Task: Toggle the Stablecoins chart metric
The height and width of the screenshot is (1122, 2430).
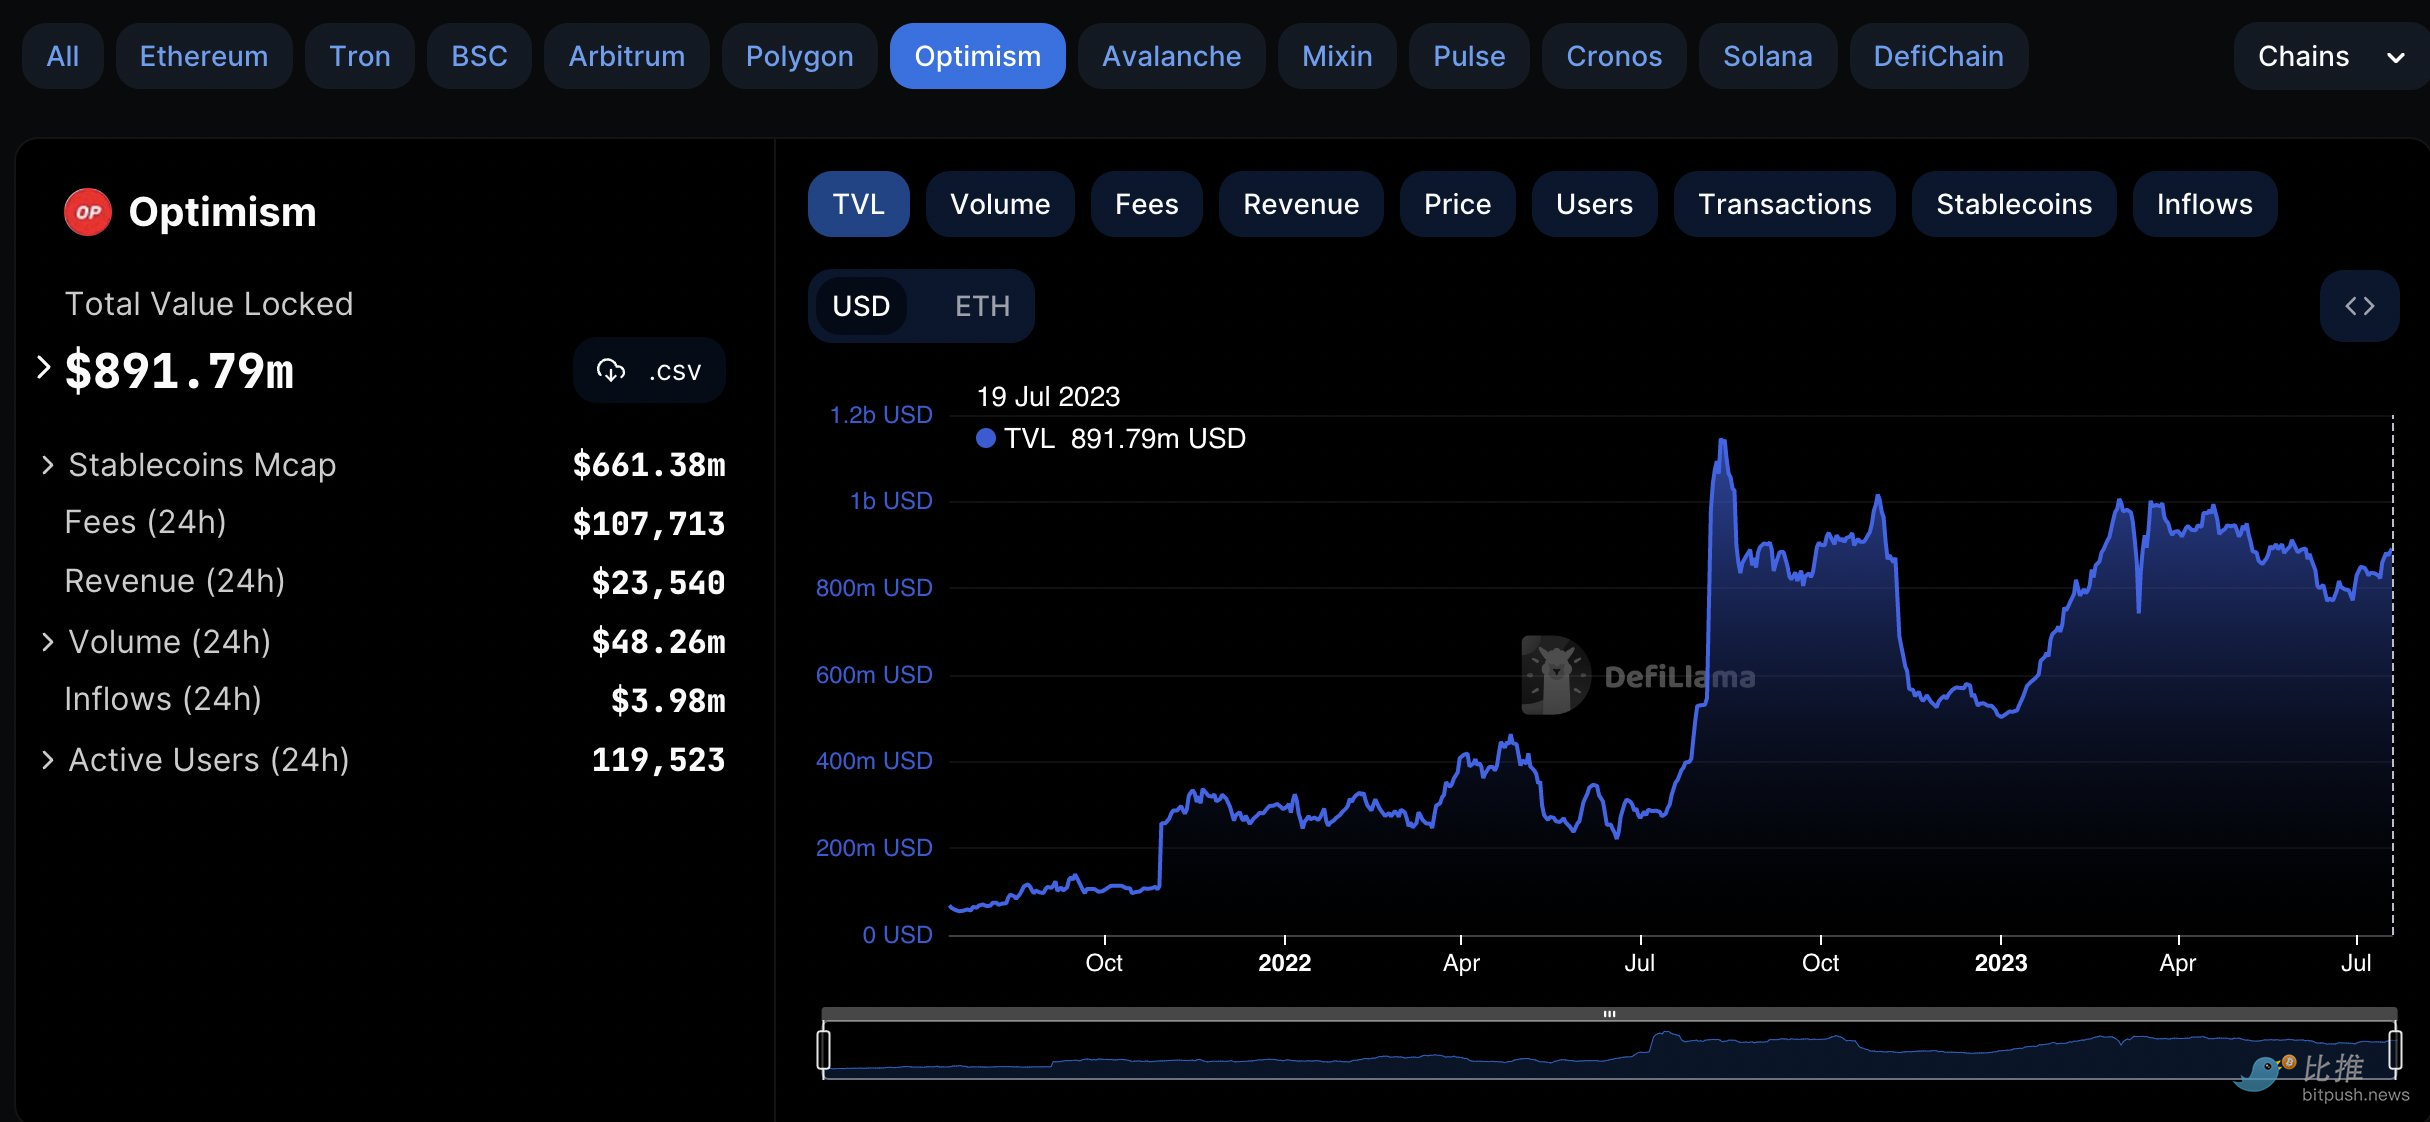Action: click(x=2014, y=204)
